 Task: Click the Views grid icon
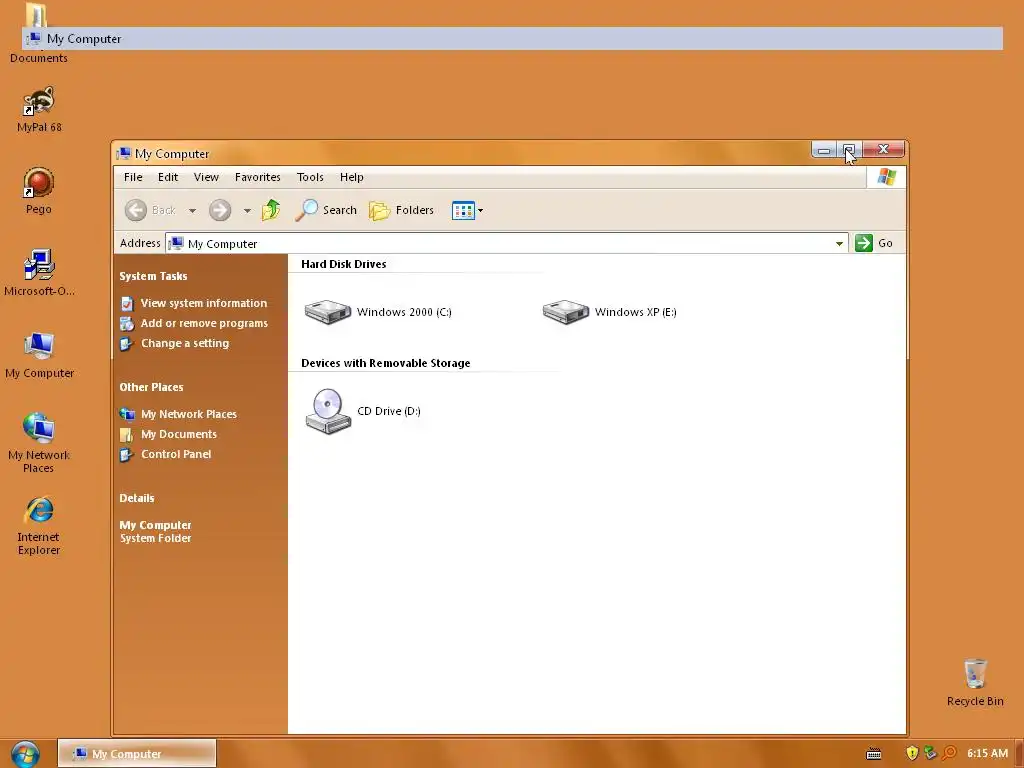(x=463, y=211)
